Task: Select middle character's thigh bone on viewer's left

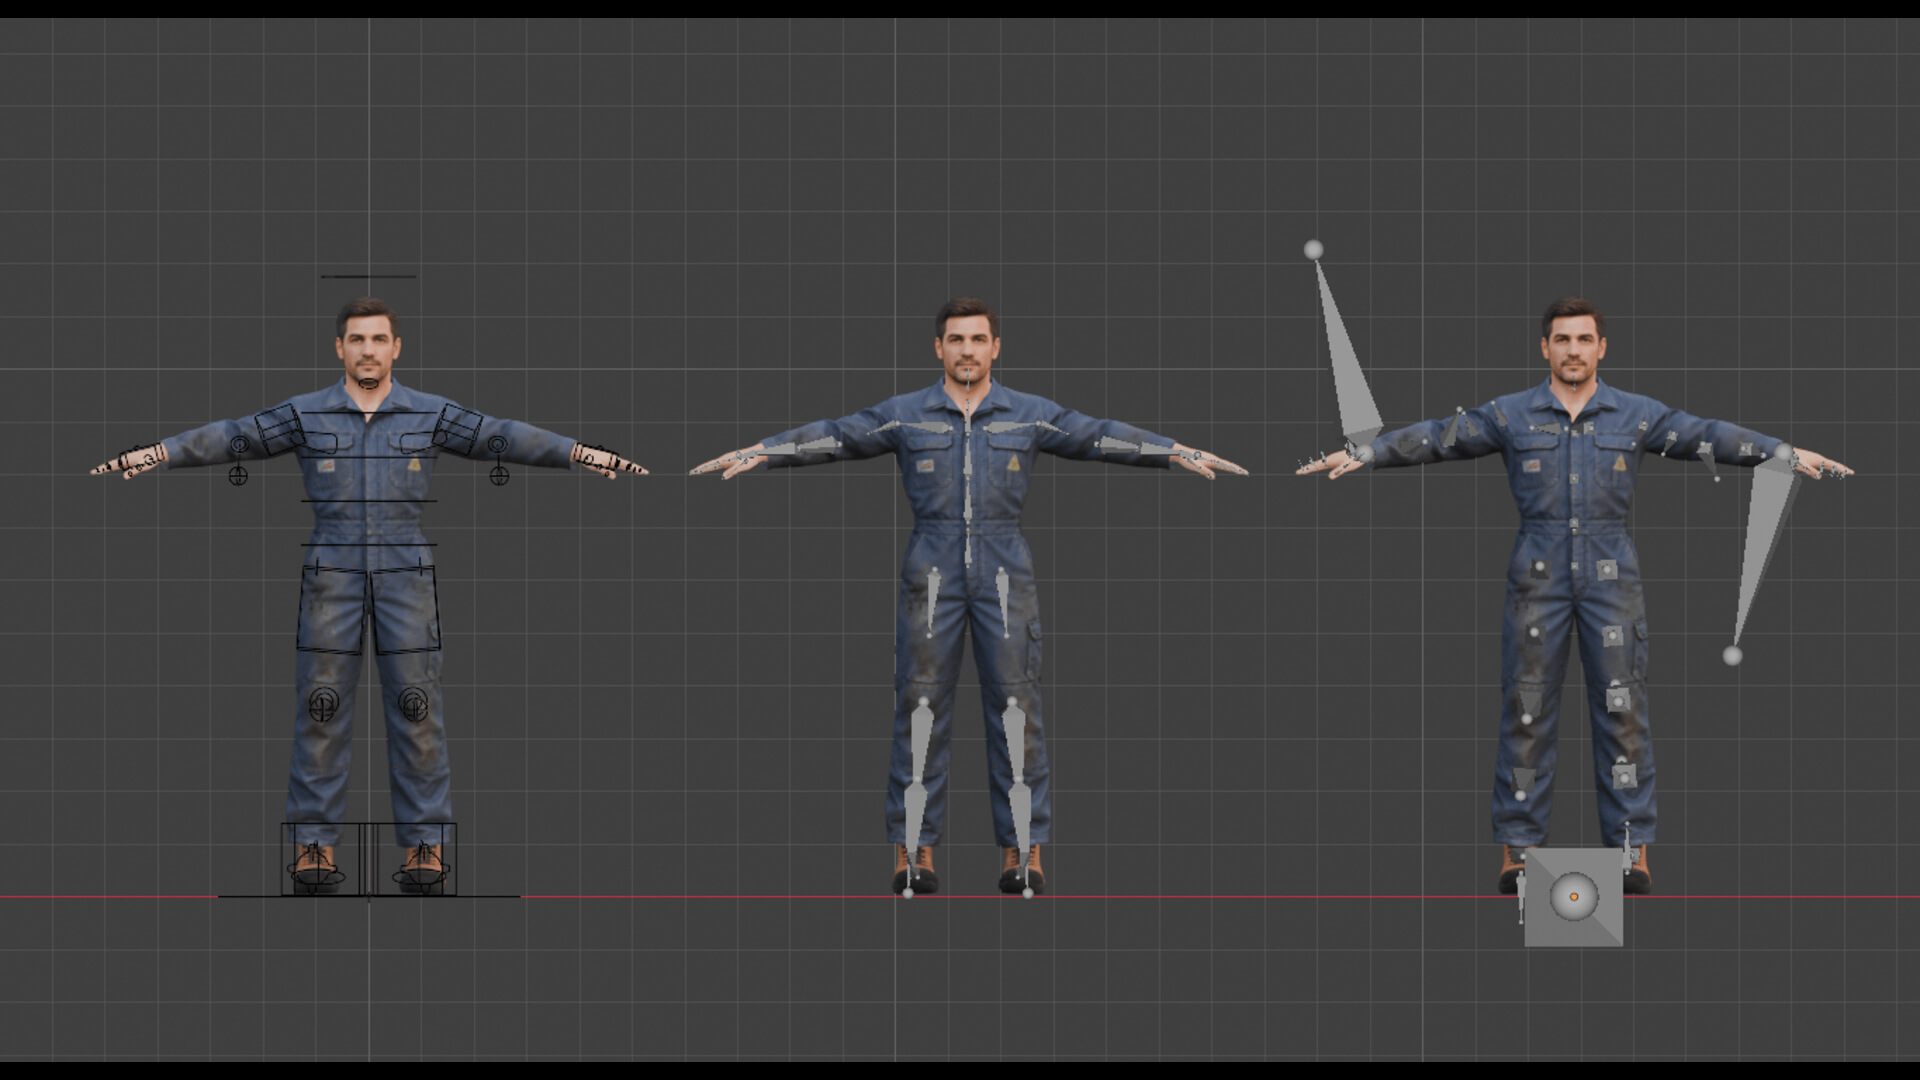Action: point(932,603)
